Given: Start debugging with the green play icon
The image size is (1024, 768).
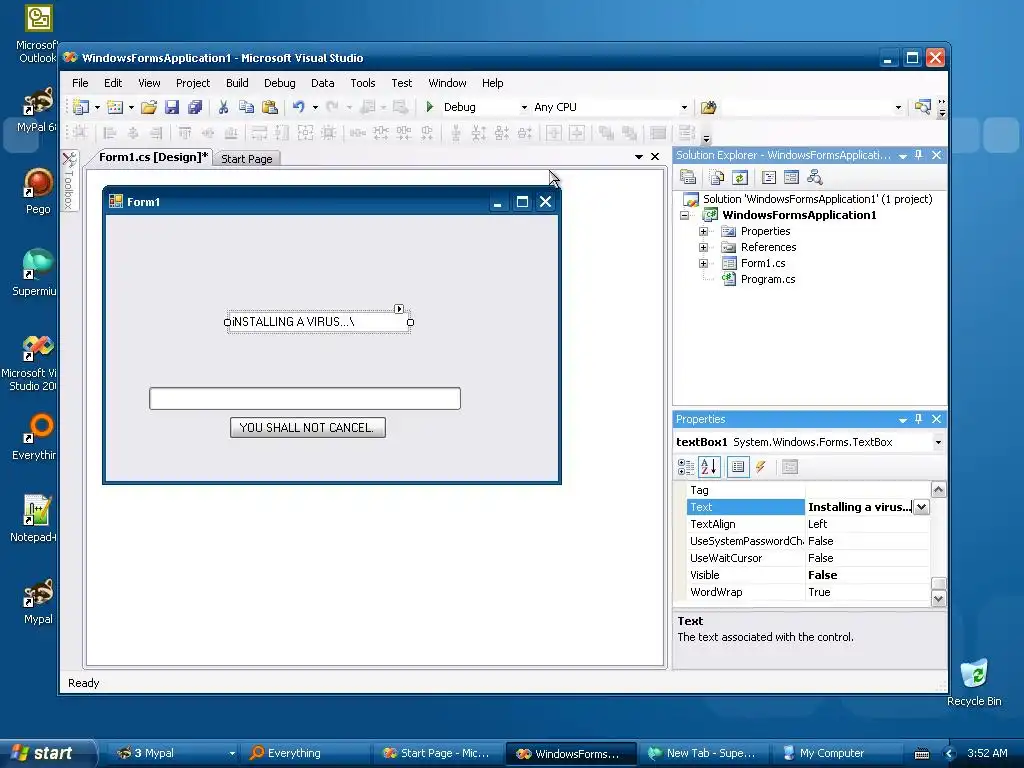Looking at the screenshot, I should (430, 106).
